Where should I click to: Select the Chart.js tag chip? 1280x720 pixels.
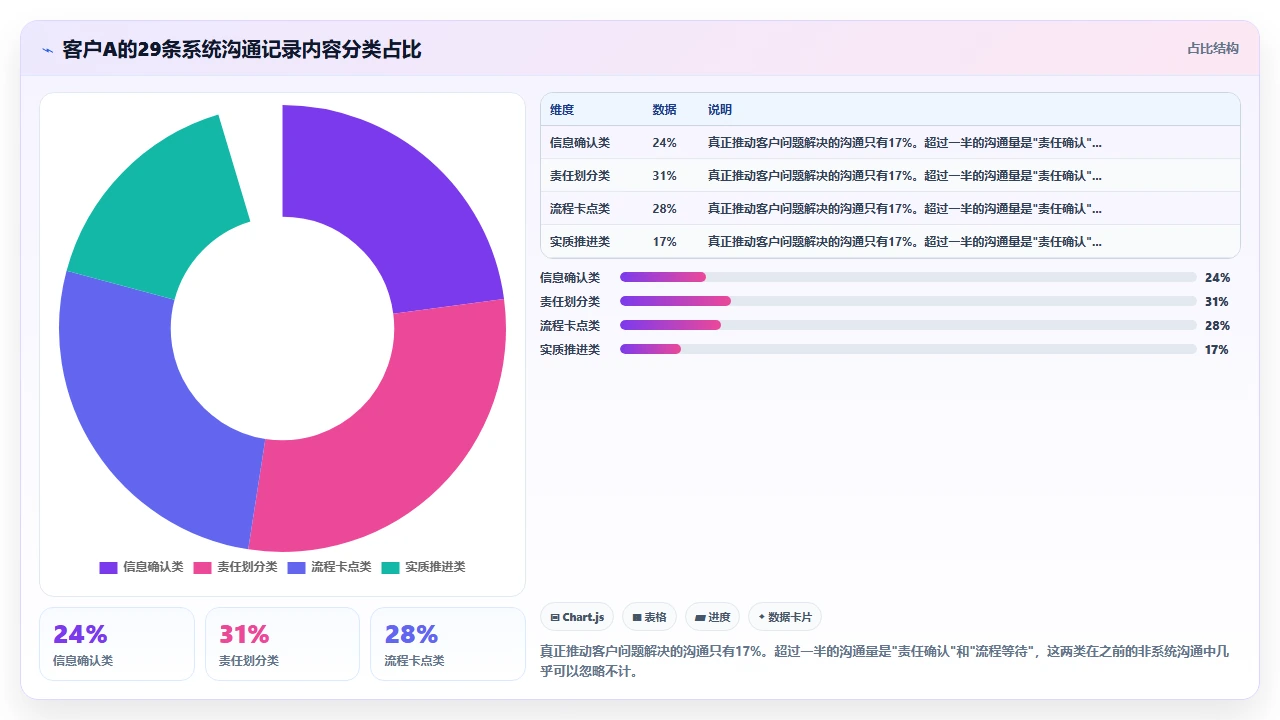(x=577, y=617)
